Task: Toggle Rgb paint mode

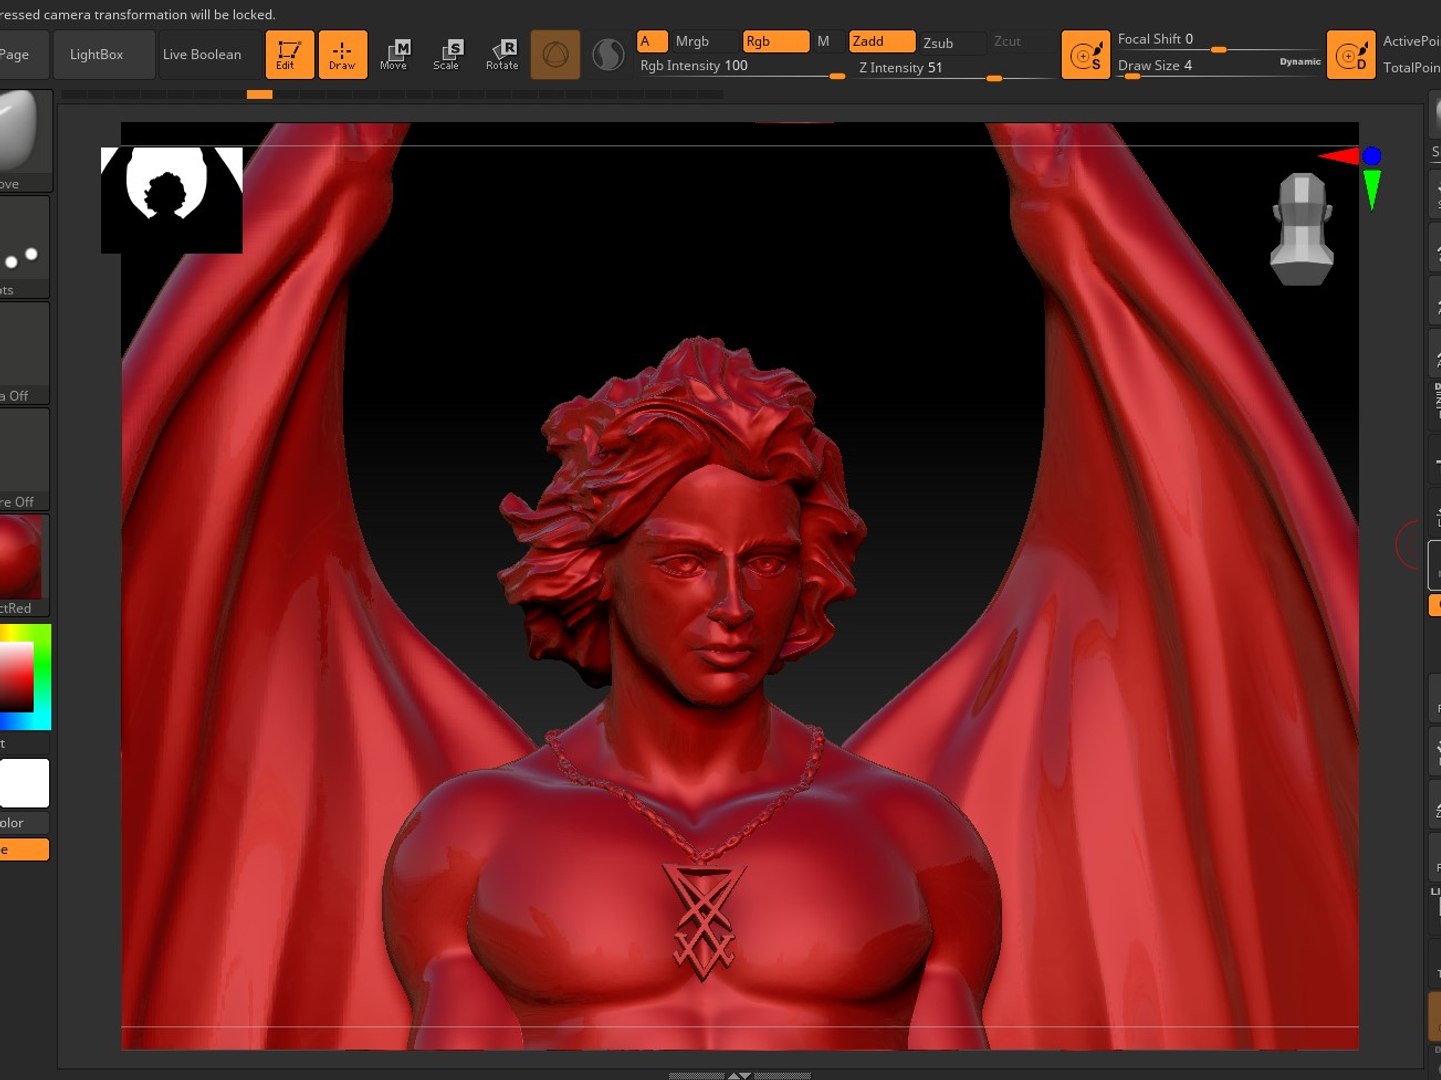Action: tap(776, 41)
